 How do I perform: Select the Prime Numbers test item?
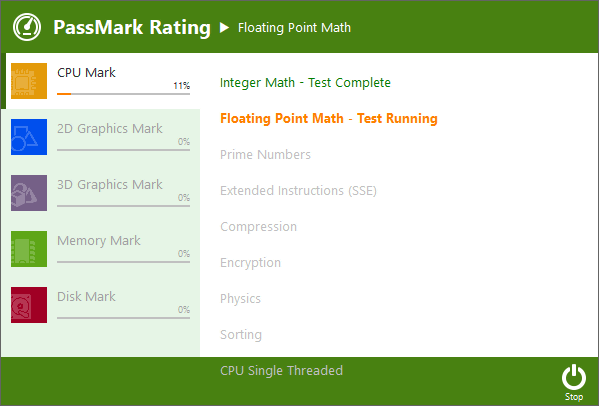coord(265,154)
